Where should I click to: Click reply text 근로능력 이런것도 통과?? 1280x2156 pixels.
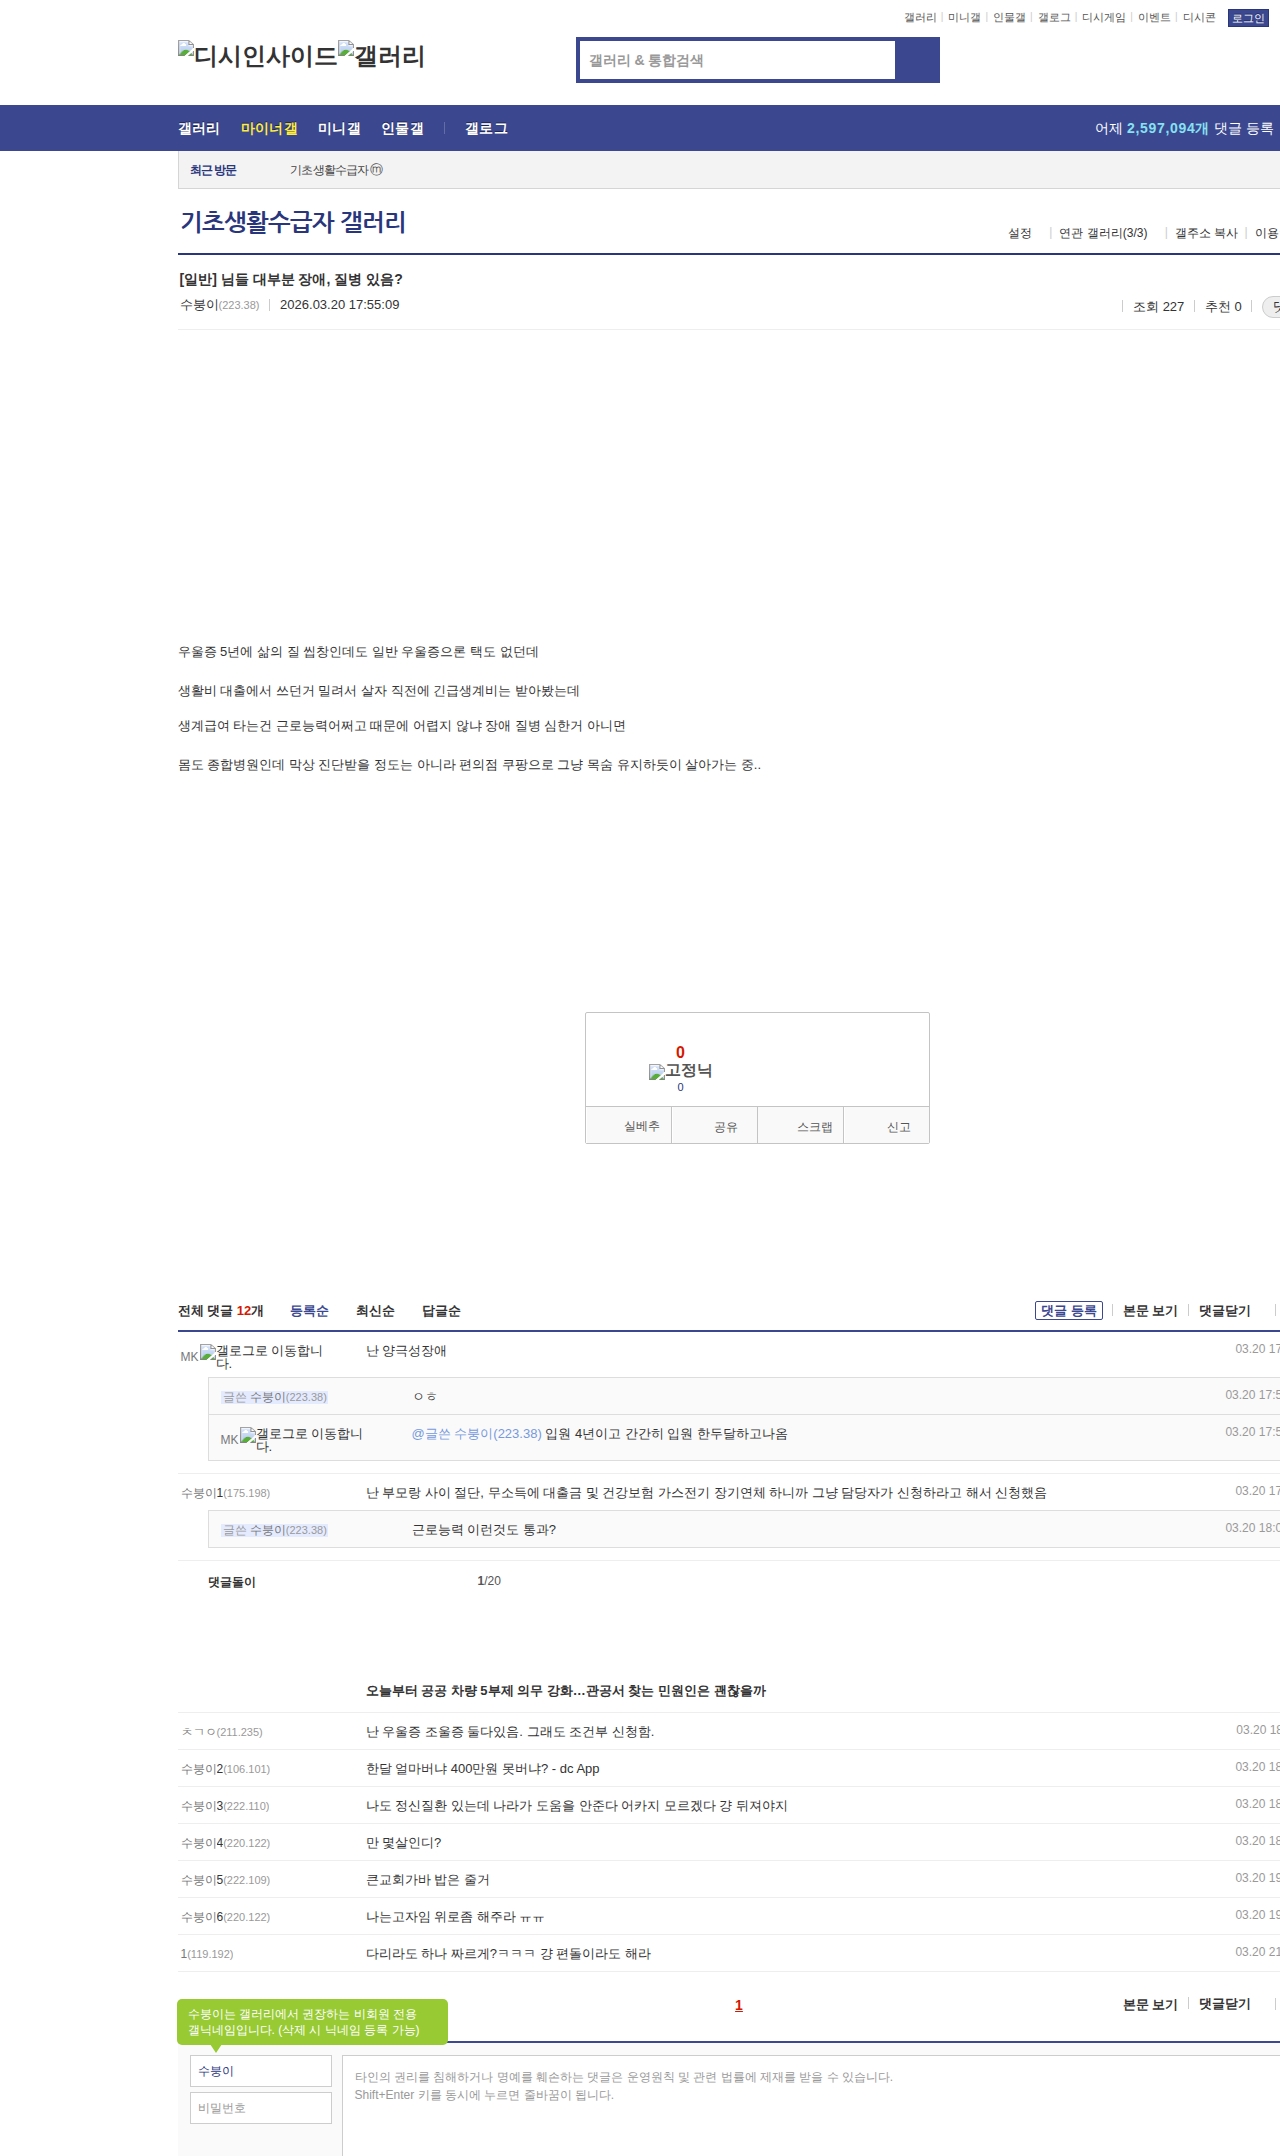click(484, 1530)
